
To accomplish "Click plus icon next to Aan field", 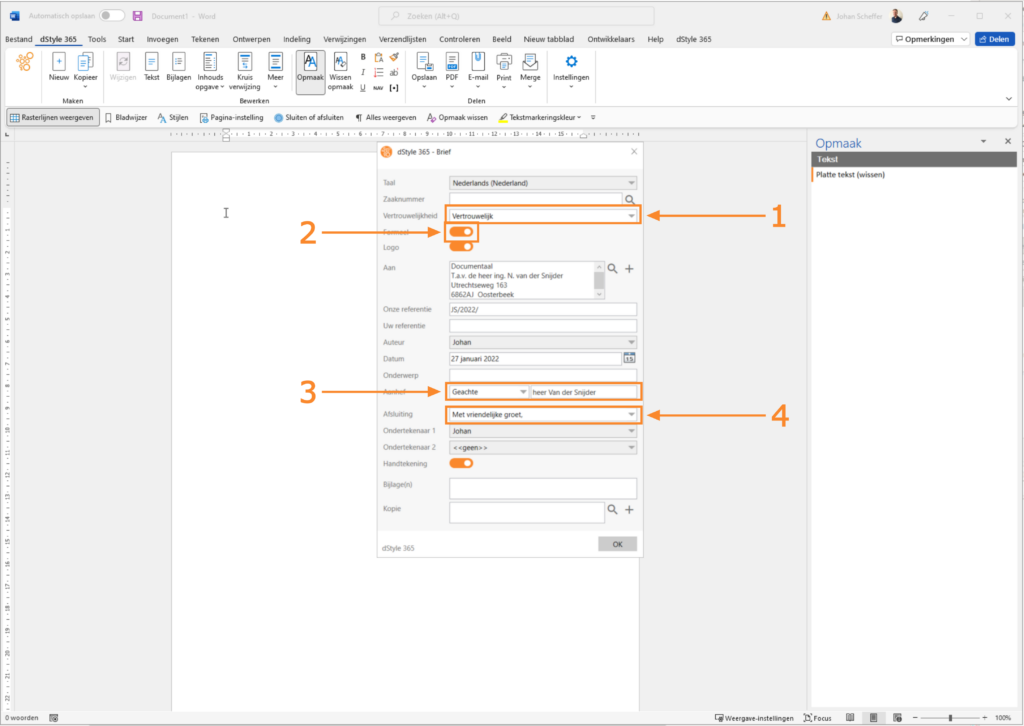I will click(630, 268).
